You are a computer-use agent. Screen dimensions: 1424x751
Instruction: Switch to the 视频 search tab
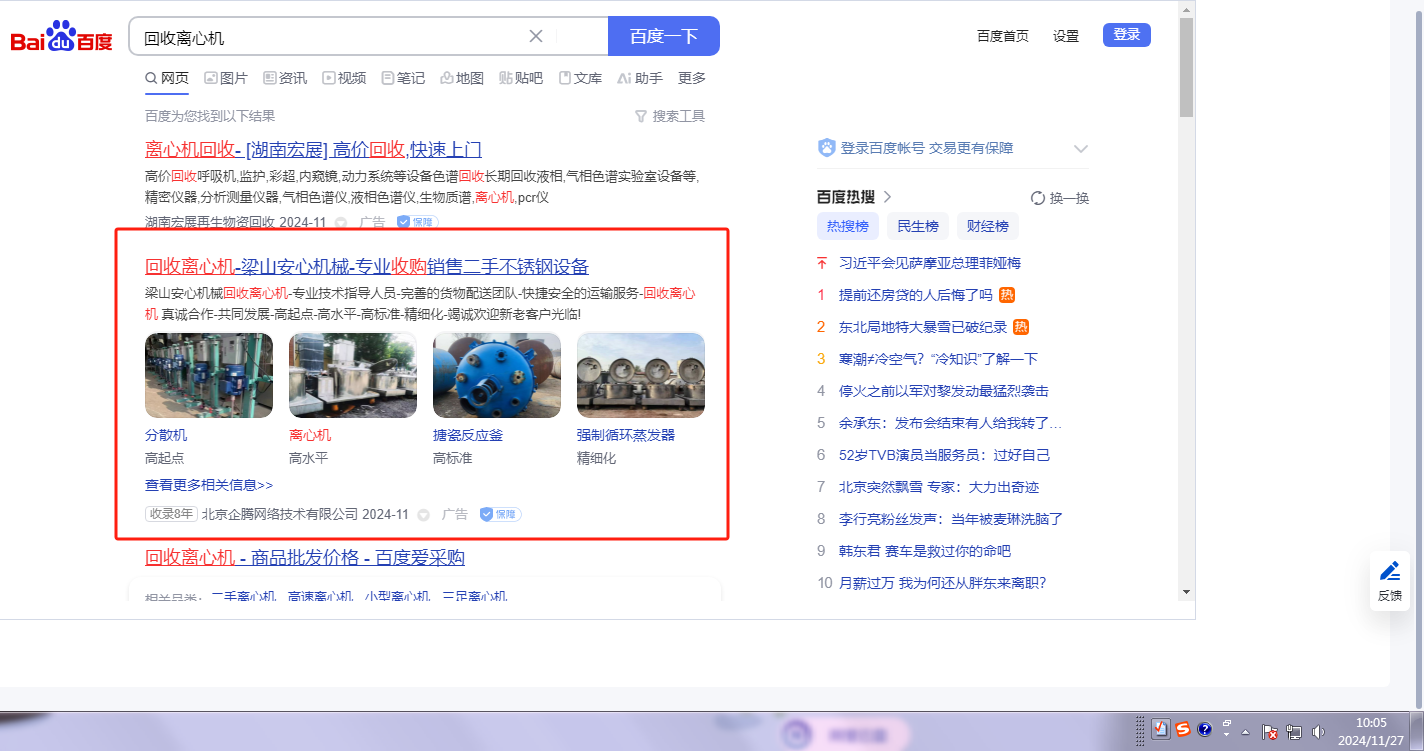tap(343, 78)
